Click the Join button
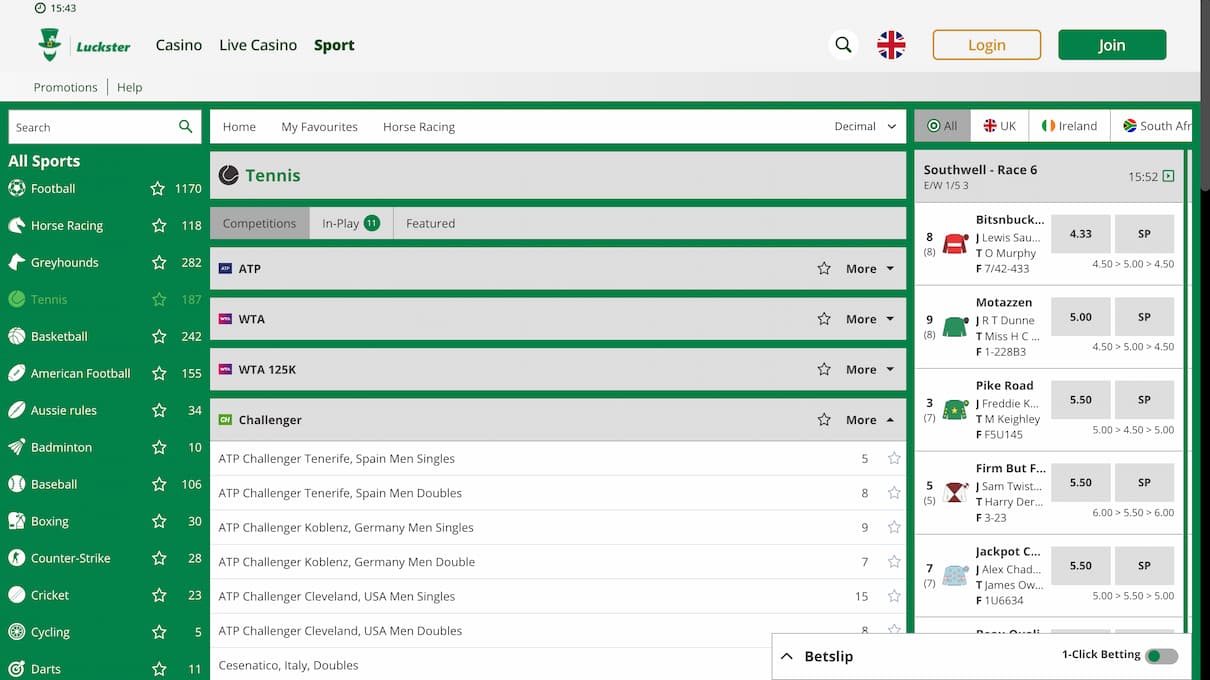1210x680 pixels. point(1112,44)
